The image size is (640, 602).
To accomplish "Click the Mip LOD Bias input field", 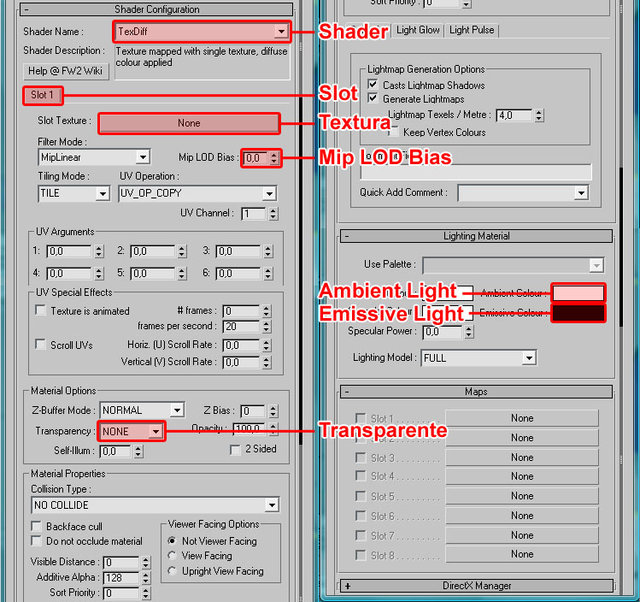I will (x=254, y=158).
